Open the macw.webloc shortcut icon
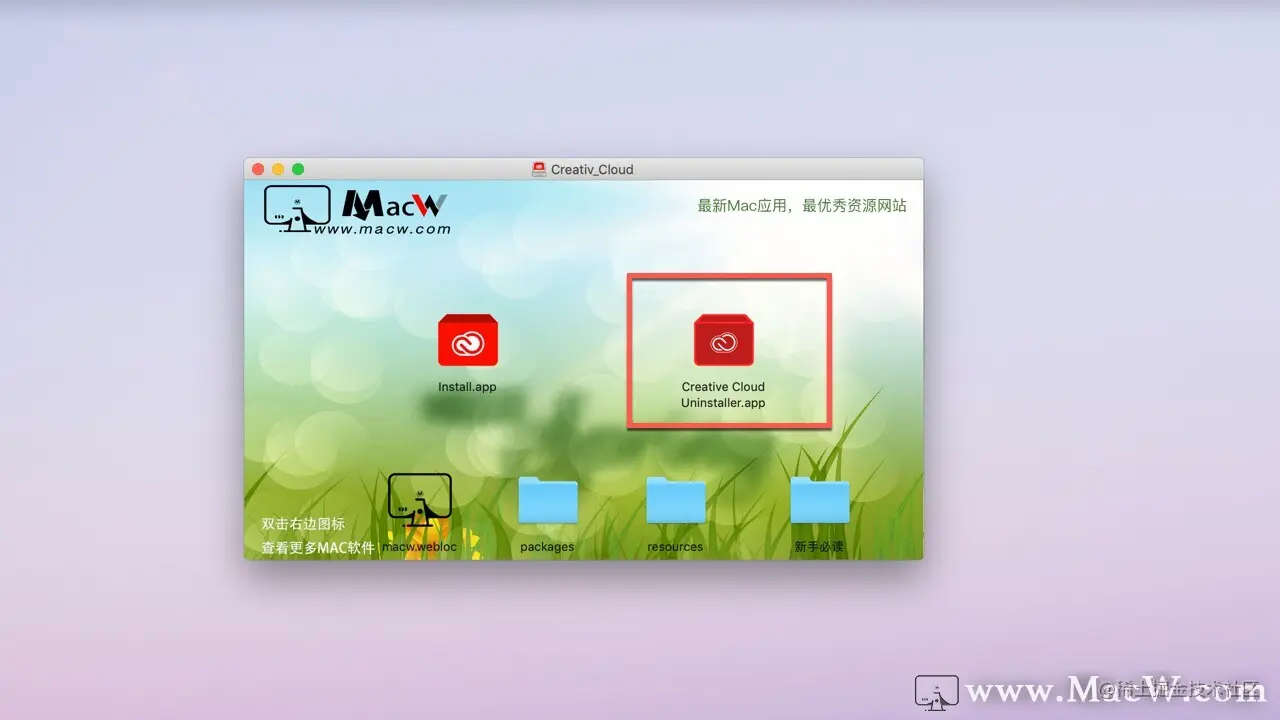This screenshot has height=720, width=1280. 420,500
